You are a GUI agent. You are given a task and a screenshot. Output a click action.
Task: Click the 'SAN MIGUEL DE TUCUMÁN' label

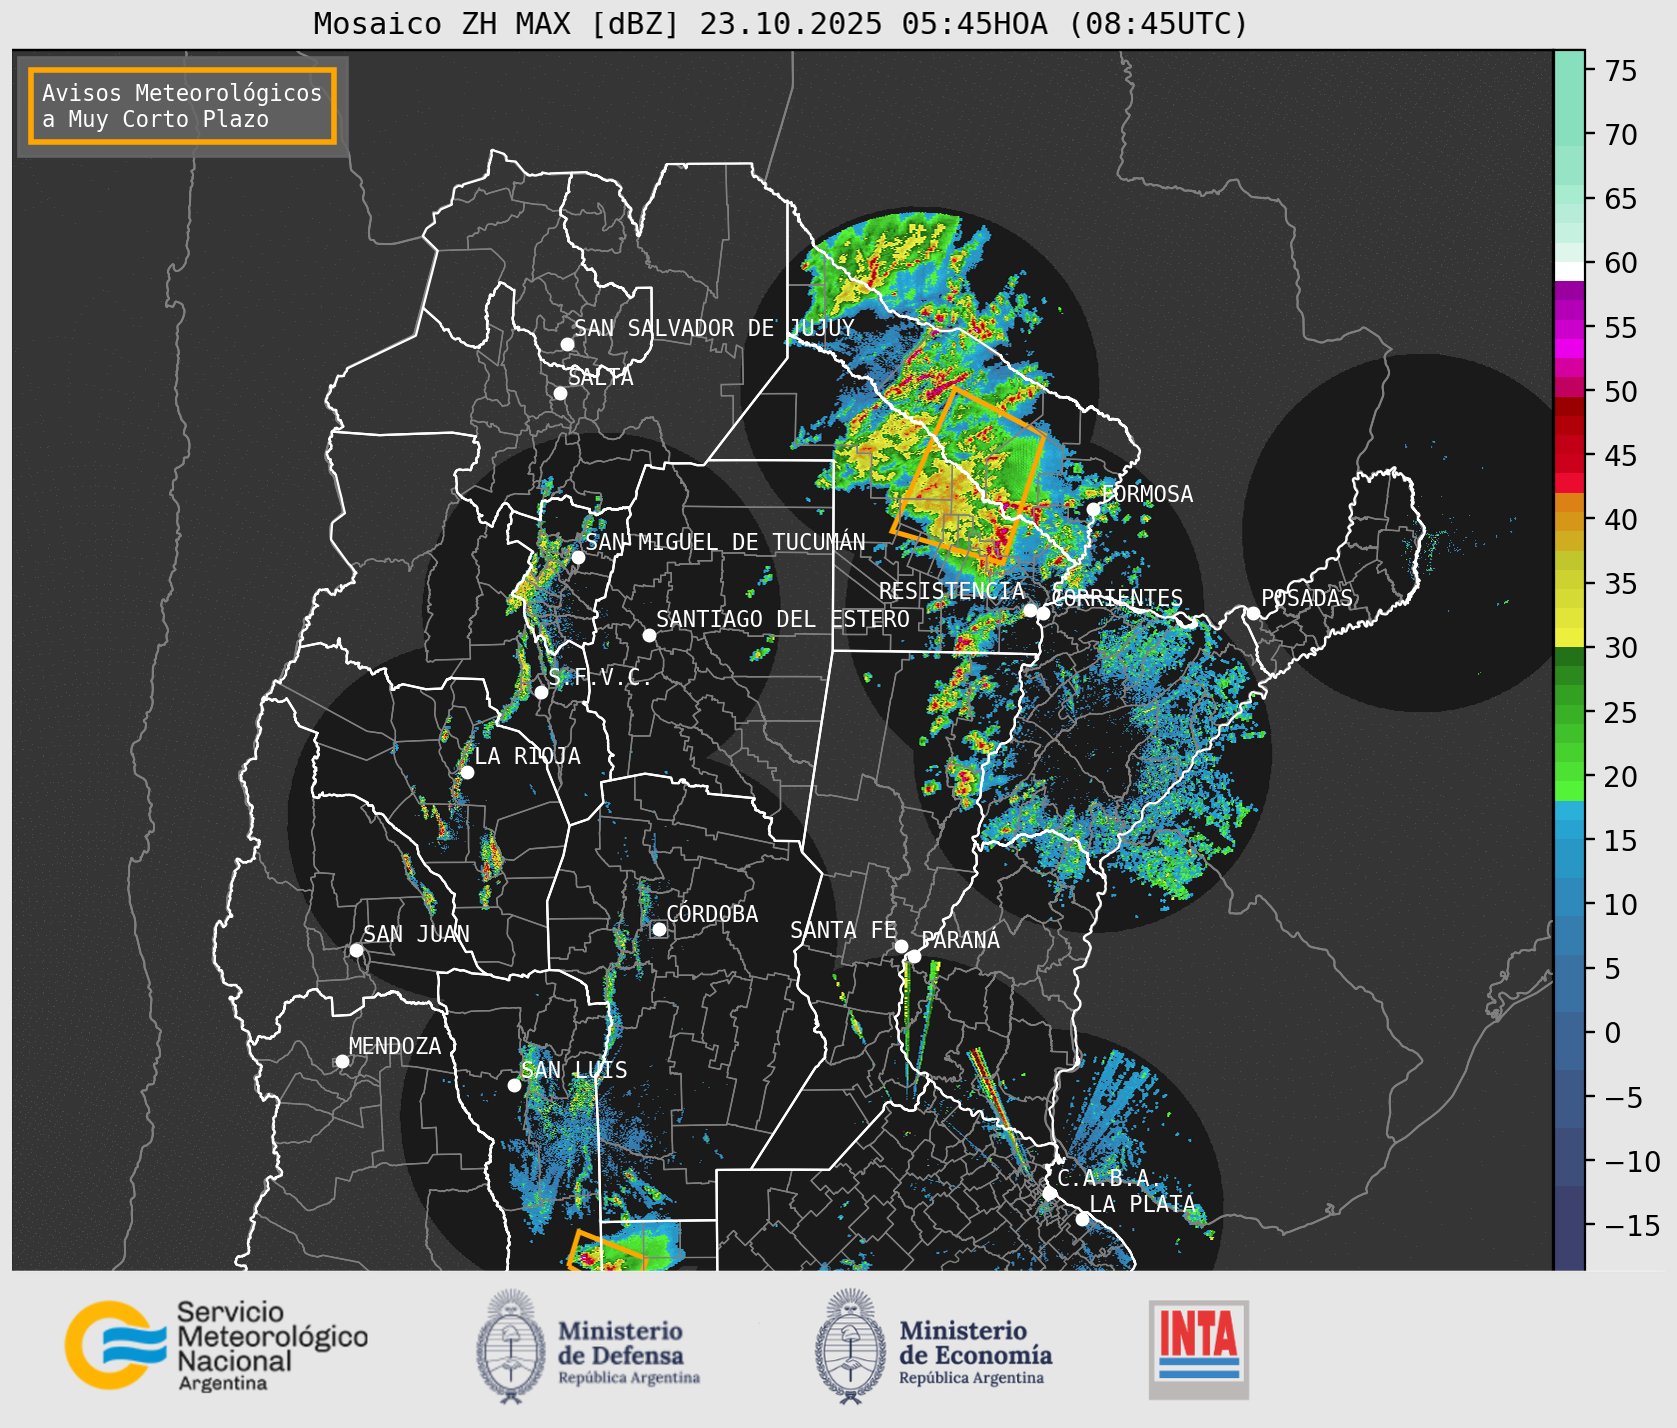[x=725, y=541]
